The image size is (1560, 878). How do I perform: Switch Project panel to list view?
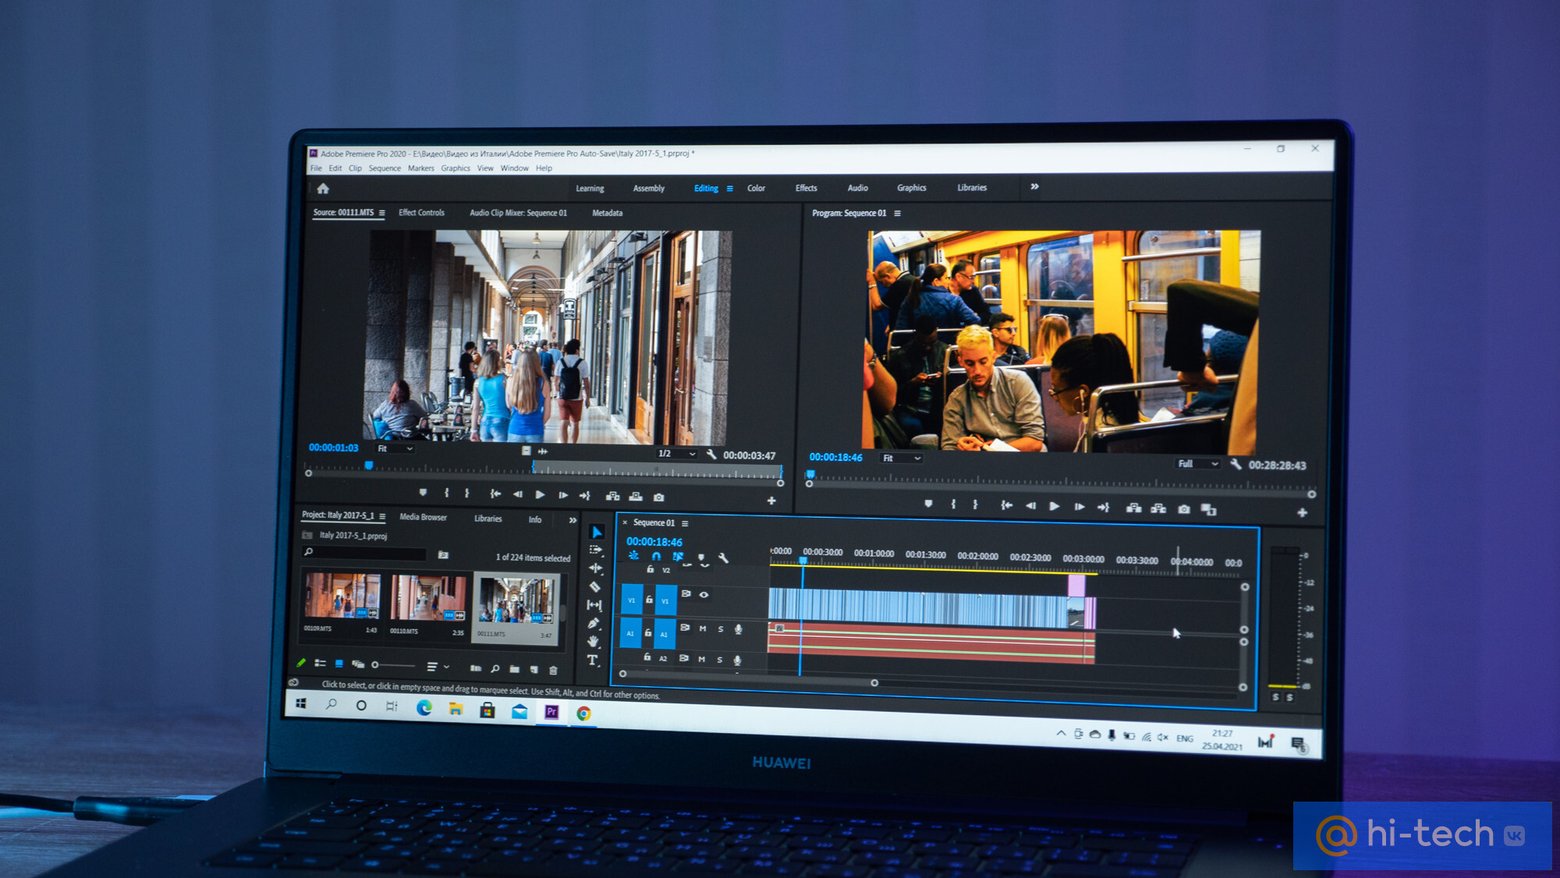(x=320, y=663)
